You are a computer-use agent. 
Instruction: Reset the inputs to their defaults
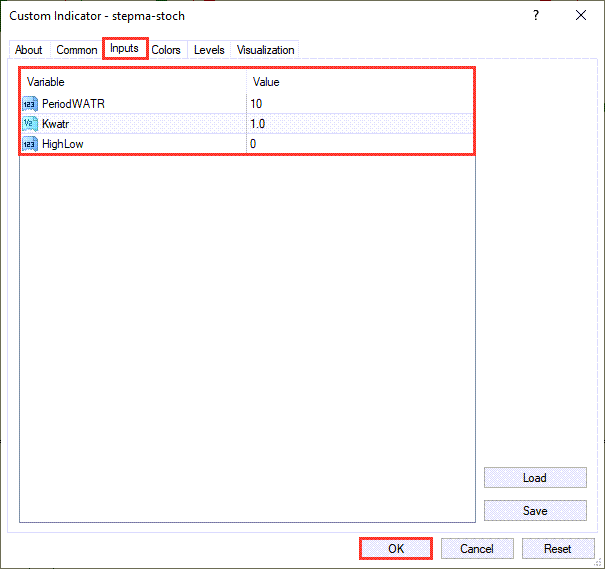[557, 548]
